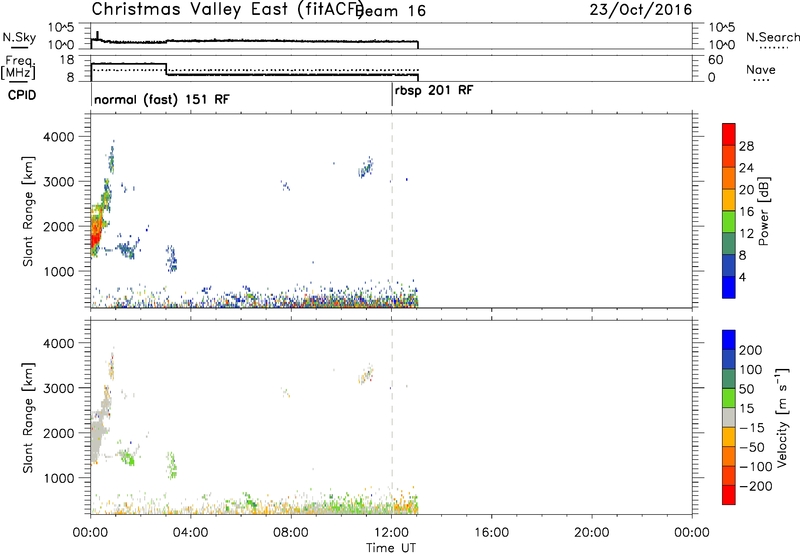Screen dimensions: 800x554
Task: Click the '16' Power colorbar tick label
Action: (x=746, y=212)
